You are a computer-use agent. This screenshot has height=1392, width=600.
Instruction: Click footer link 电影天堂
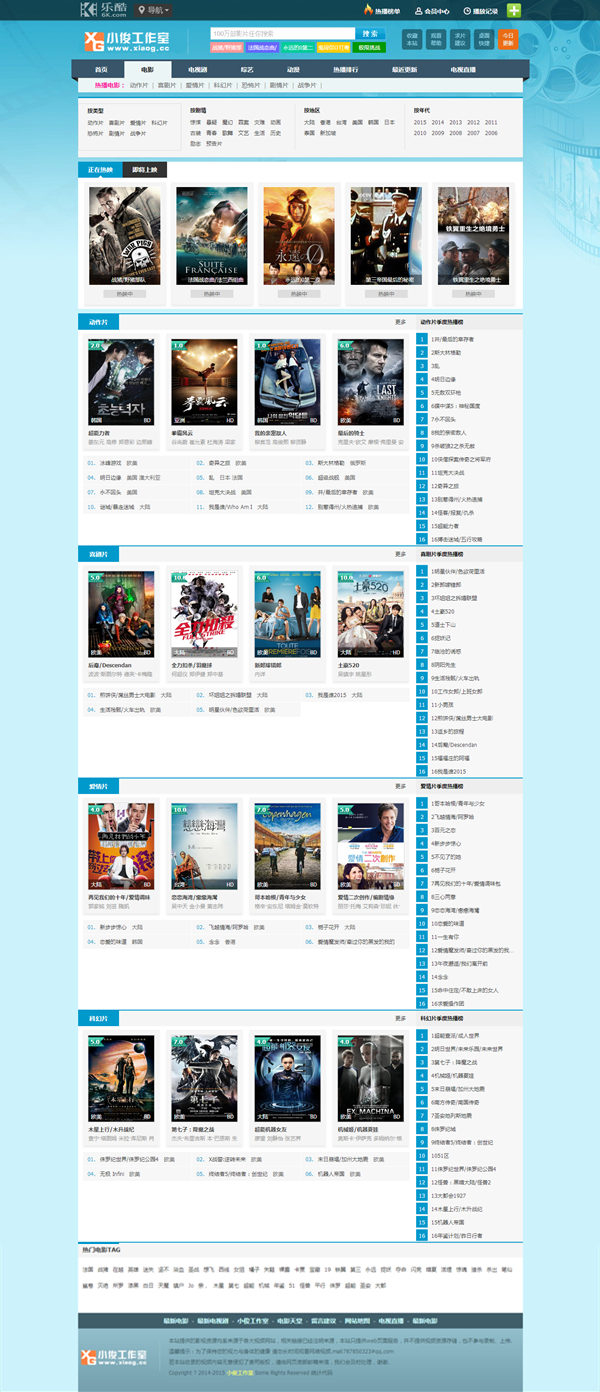click(x=289, y=1321)
